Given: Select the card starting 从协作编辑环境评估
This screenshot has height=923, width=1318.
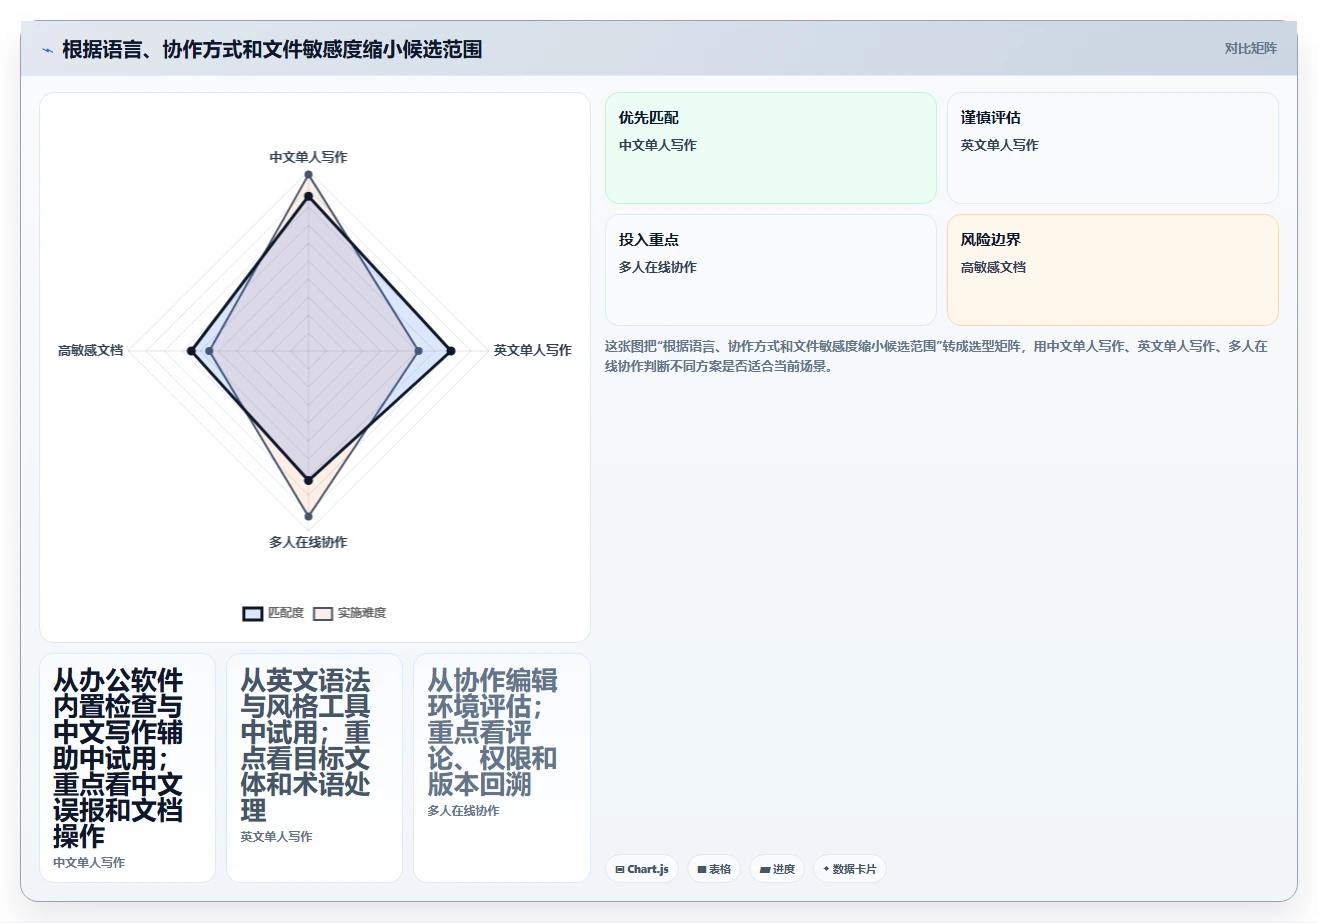Looking at the screenshot, I should (501, 768).
